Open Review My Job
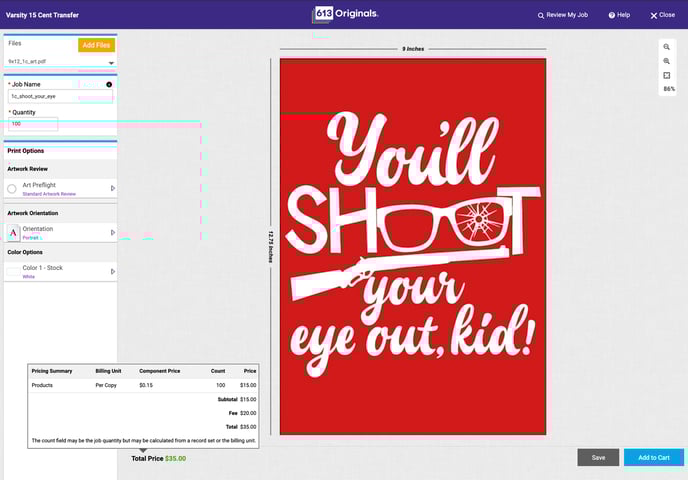This screenshot has height=480, width=688. tap(563, 15)
